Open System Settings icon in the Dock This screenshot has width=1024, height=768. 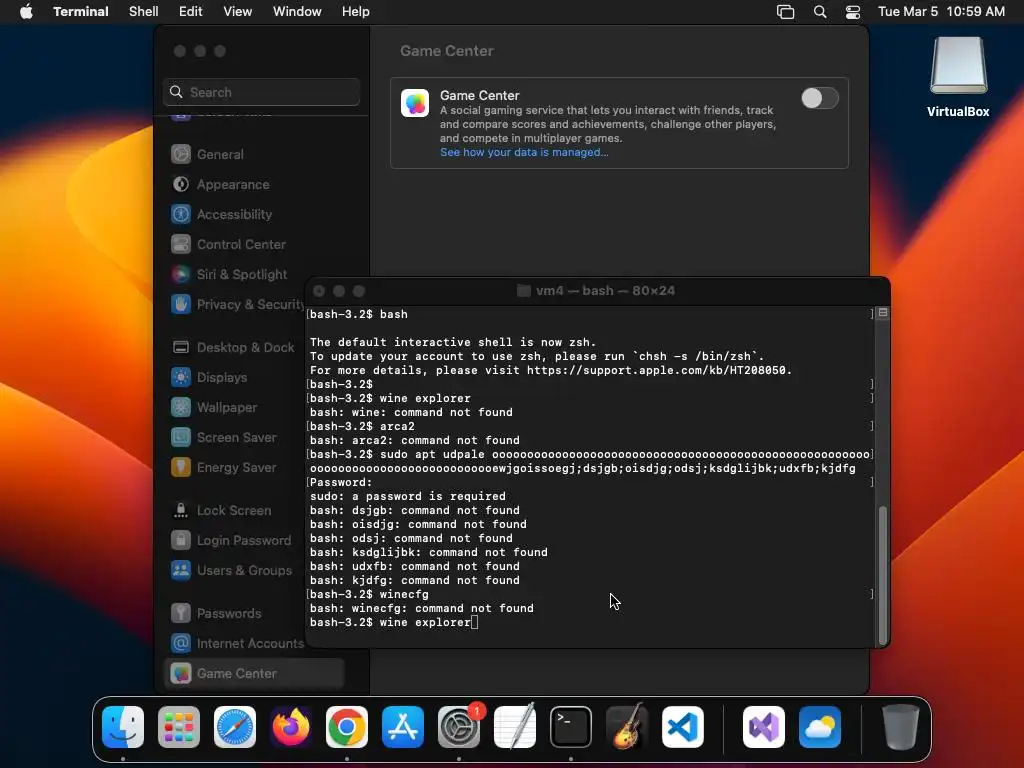coord(458,727)
